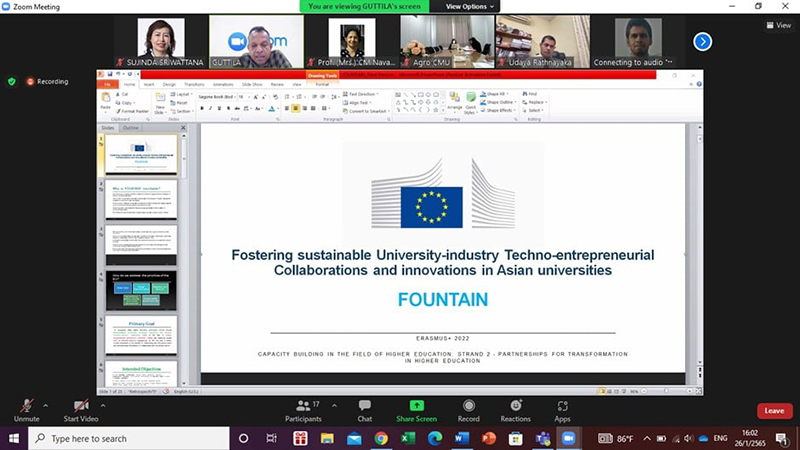
Task: Click the Arrange icon
Action: pos(455,102)
